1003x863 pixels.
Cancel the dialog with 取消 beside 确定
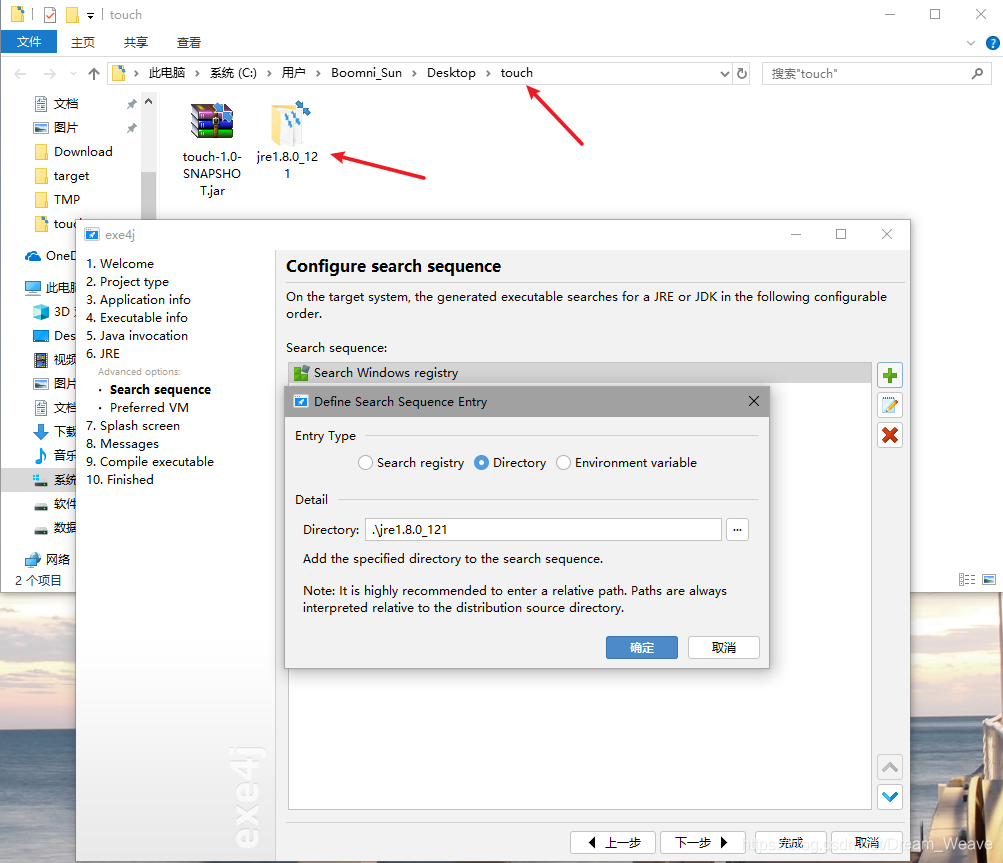(723, 647)
